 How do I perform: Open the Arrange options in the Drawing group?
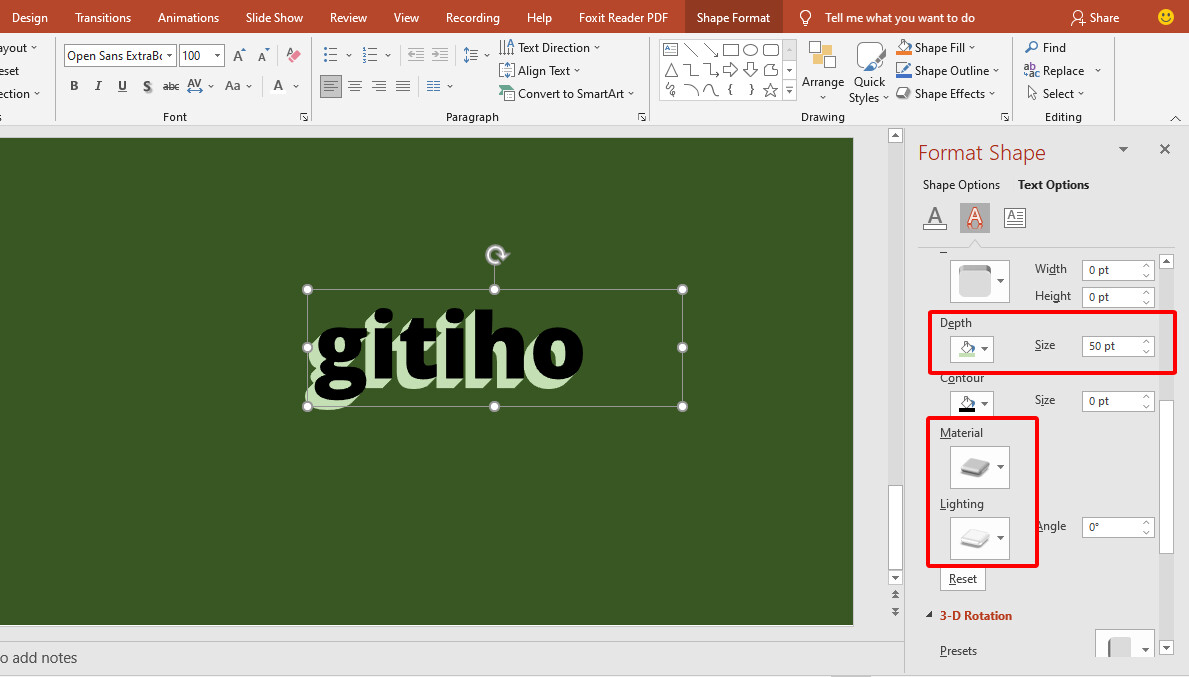[x=822, y=72]
